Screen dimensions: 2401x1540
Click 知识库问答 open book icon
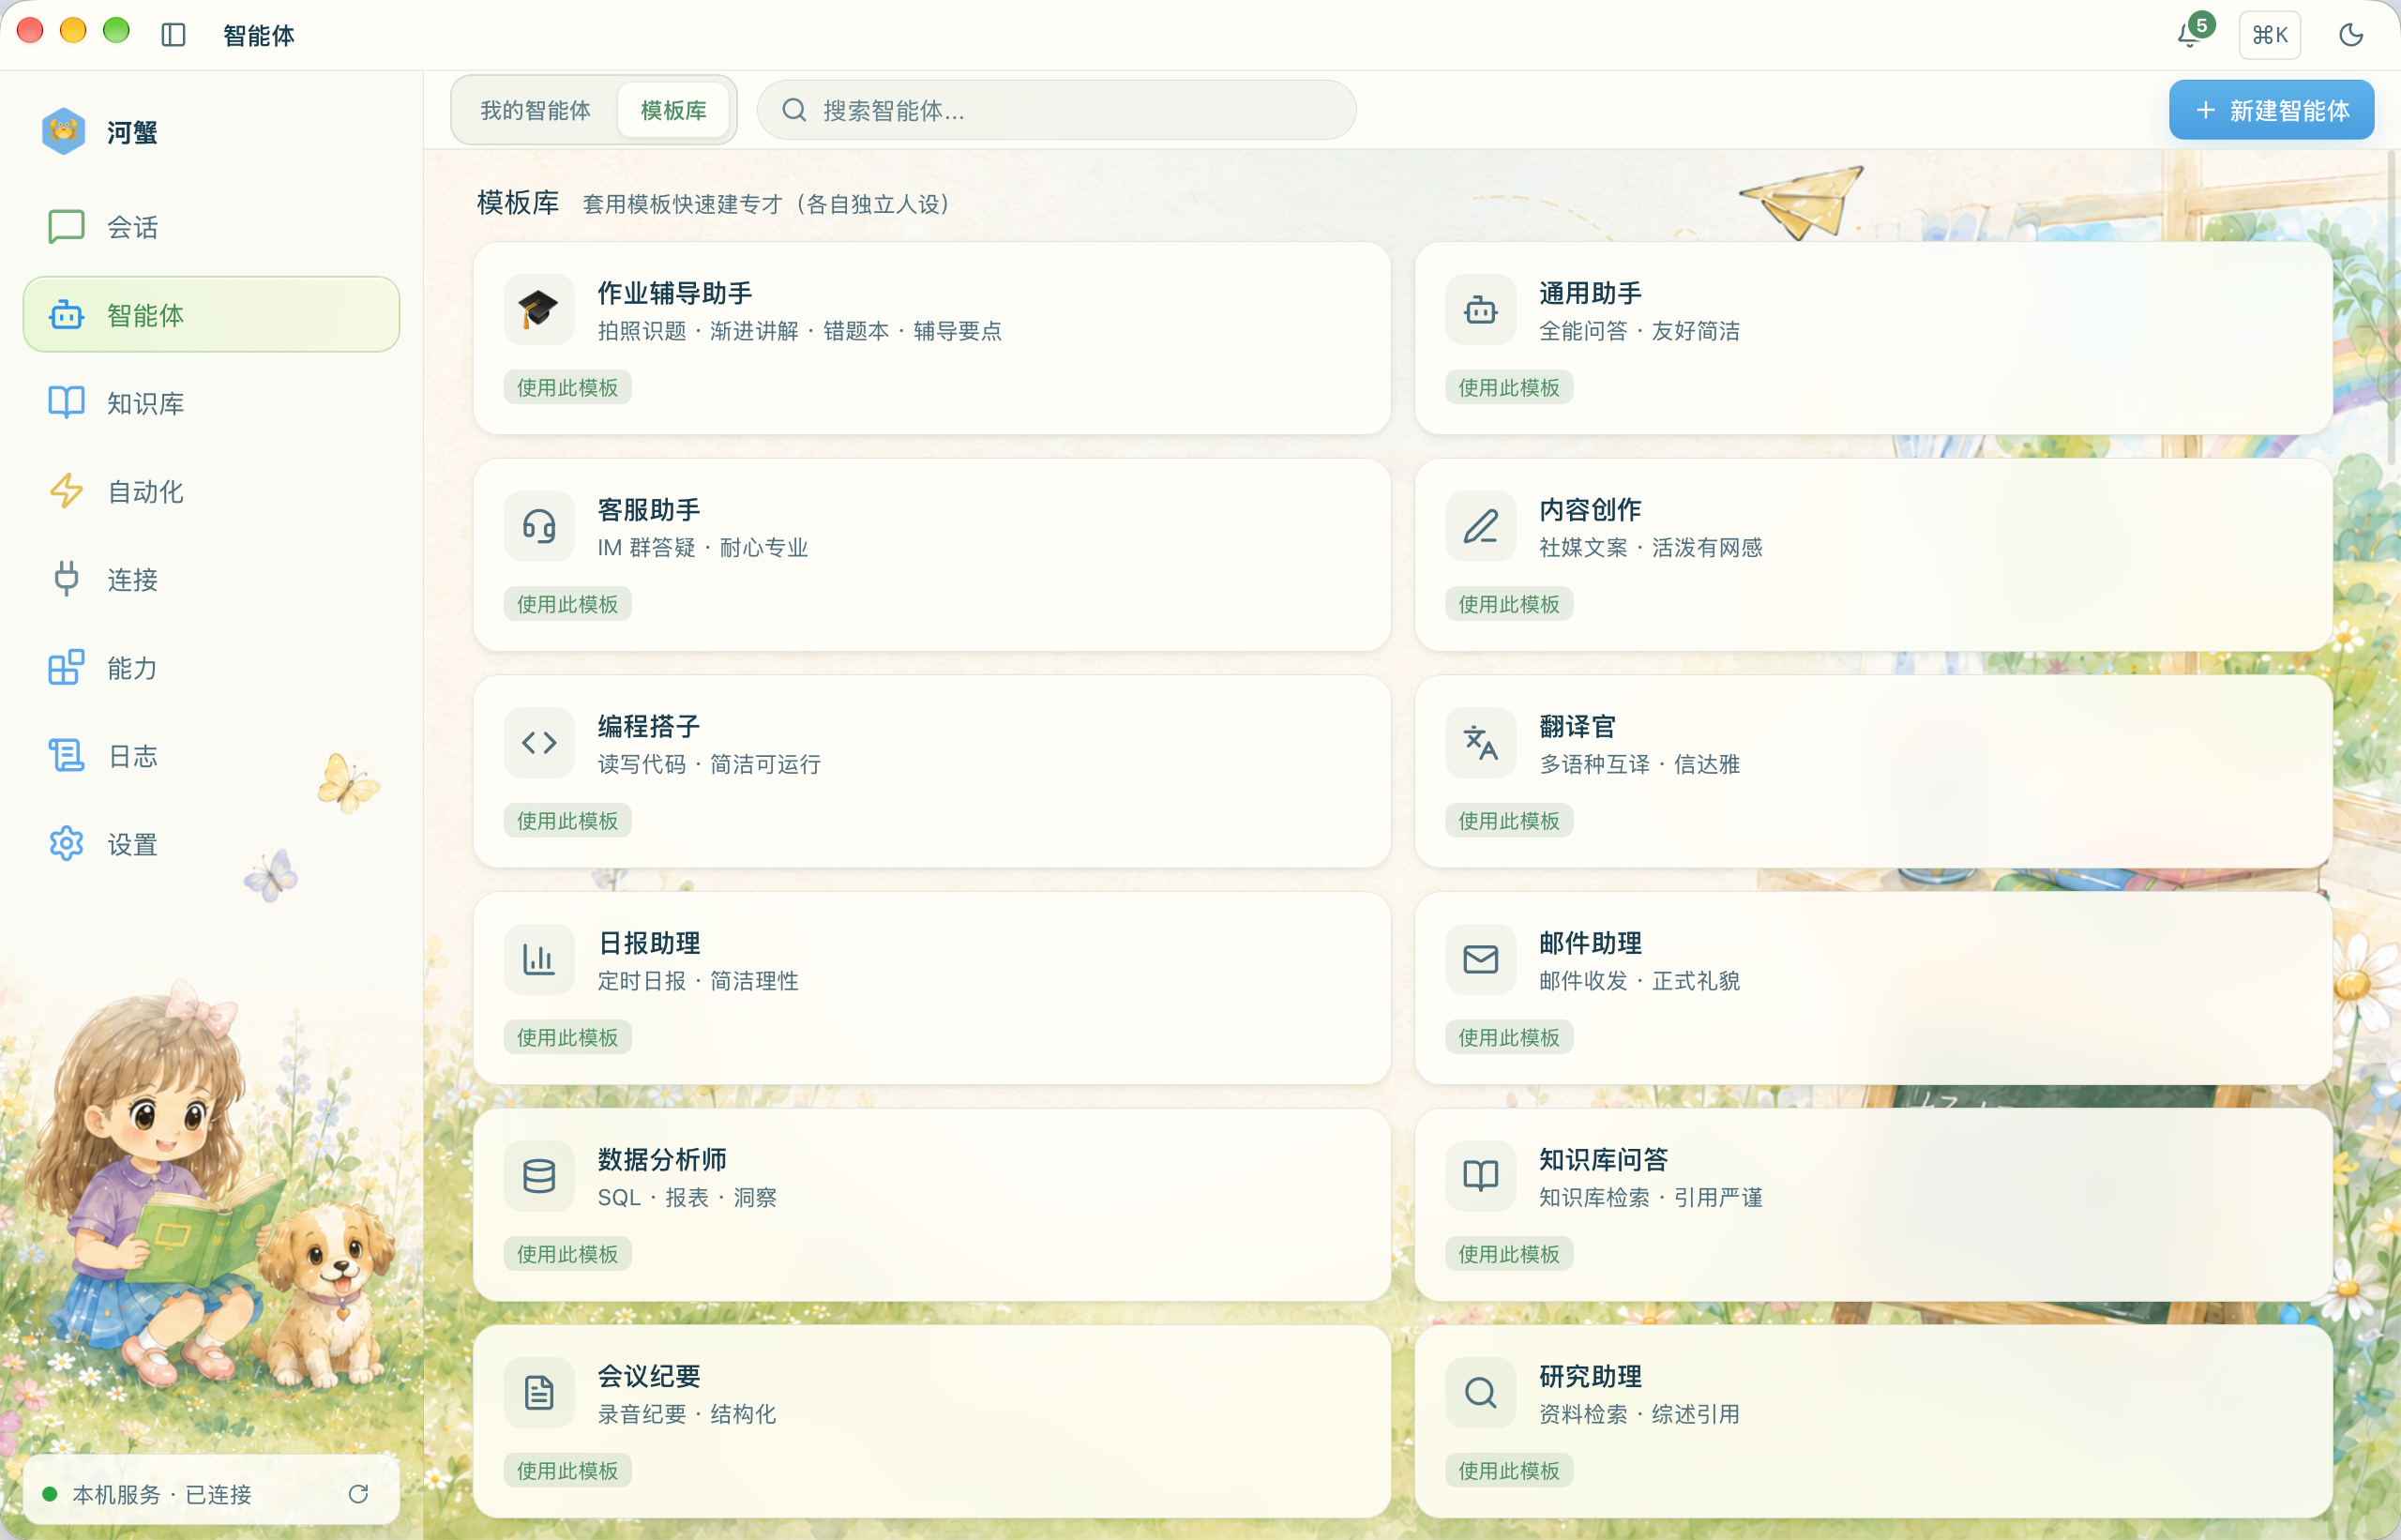point(1480,1176)
